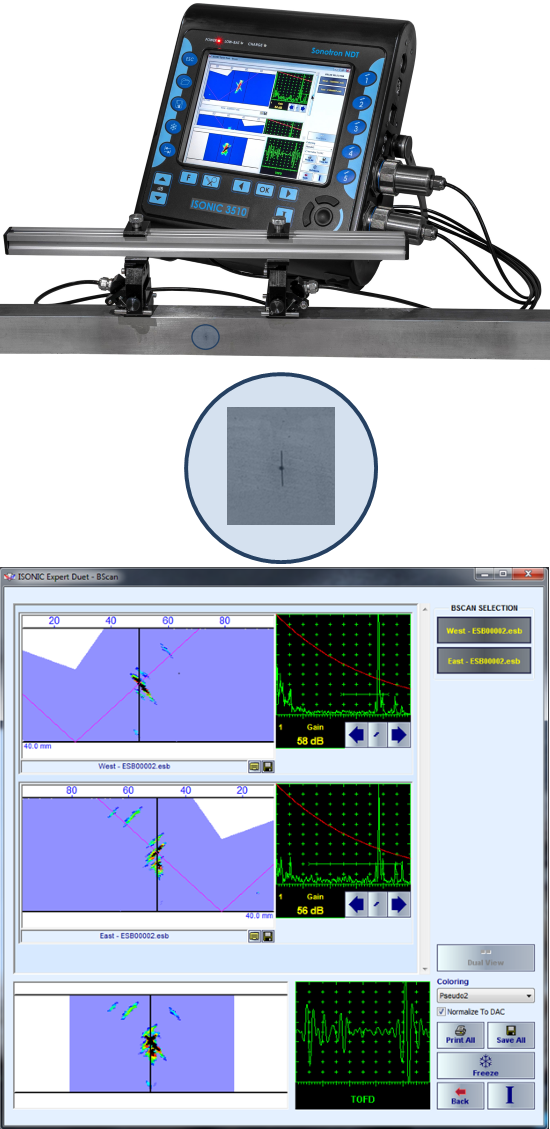The width and height of the screenshot is (550, 1129).
Task: Open comment icon next to West ESB00002.esb
Action: [x=254, y=767]
